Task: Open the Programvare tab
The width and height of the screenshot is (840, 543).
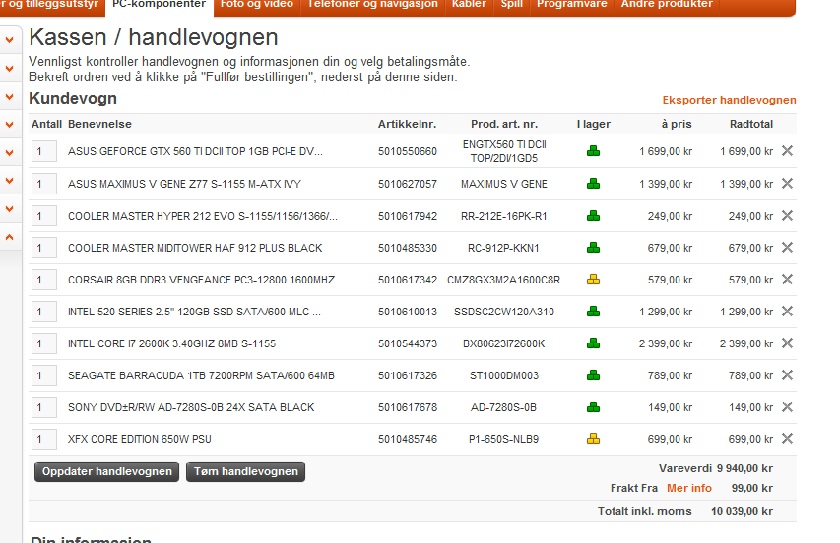Action: point(572,5)
